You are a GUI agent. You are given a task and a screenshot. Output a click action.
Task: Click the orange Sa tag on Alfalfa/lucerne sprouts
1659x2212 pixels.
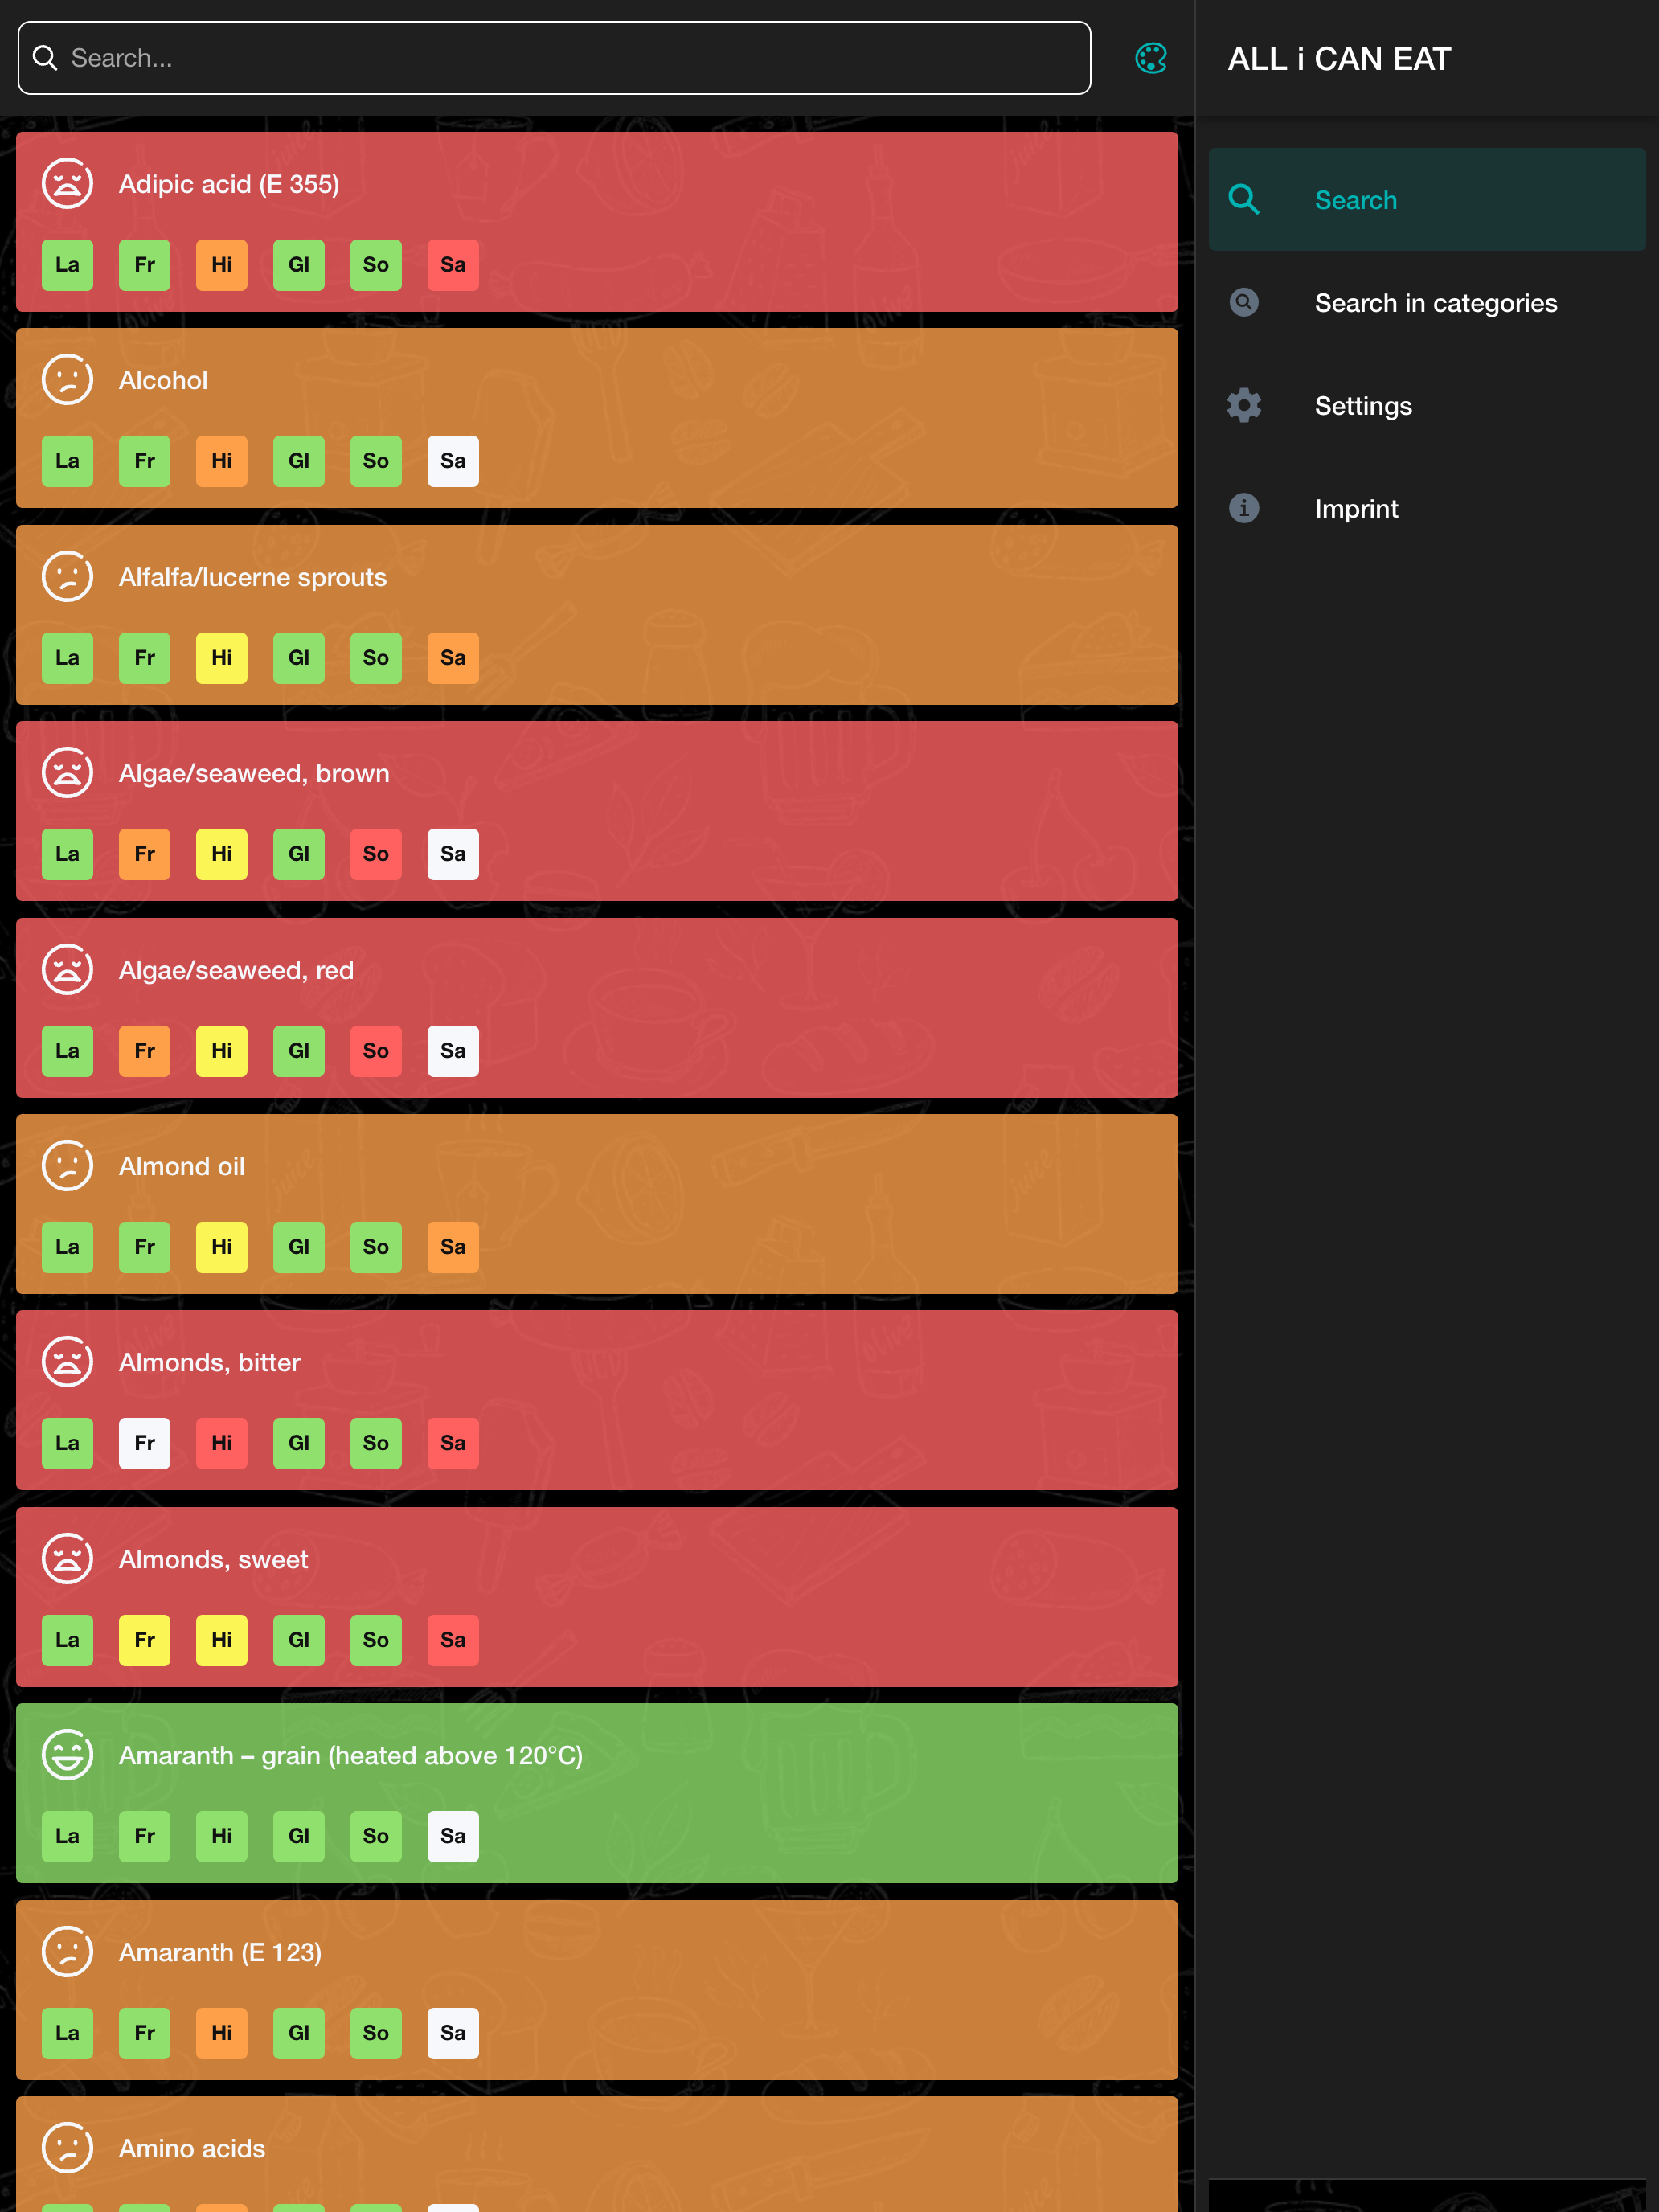pos(453,658)
